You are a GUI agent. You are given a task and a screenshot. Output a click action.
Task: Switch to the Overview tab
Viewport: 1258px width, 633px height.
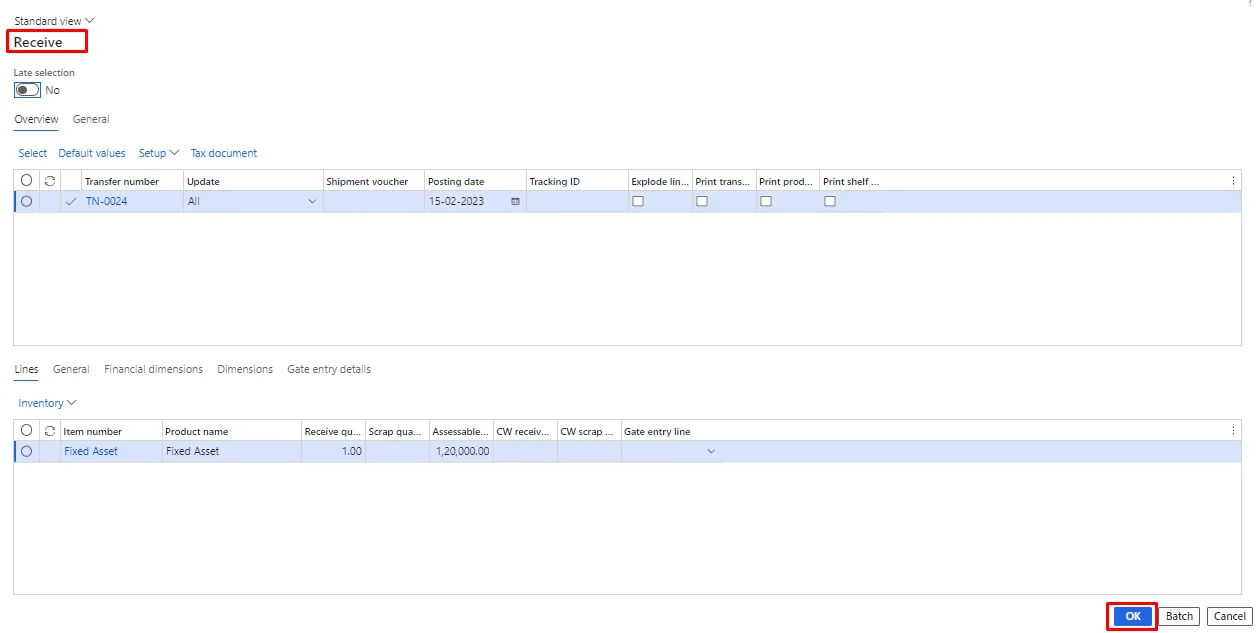pyautogui.click(x=36, y=119)
